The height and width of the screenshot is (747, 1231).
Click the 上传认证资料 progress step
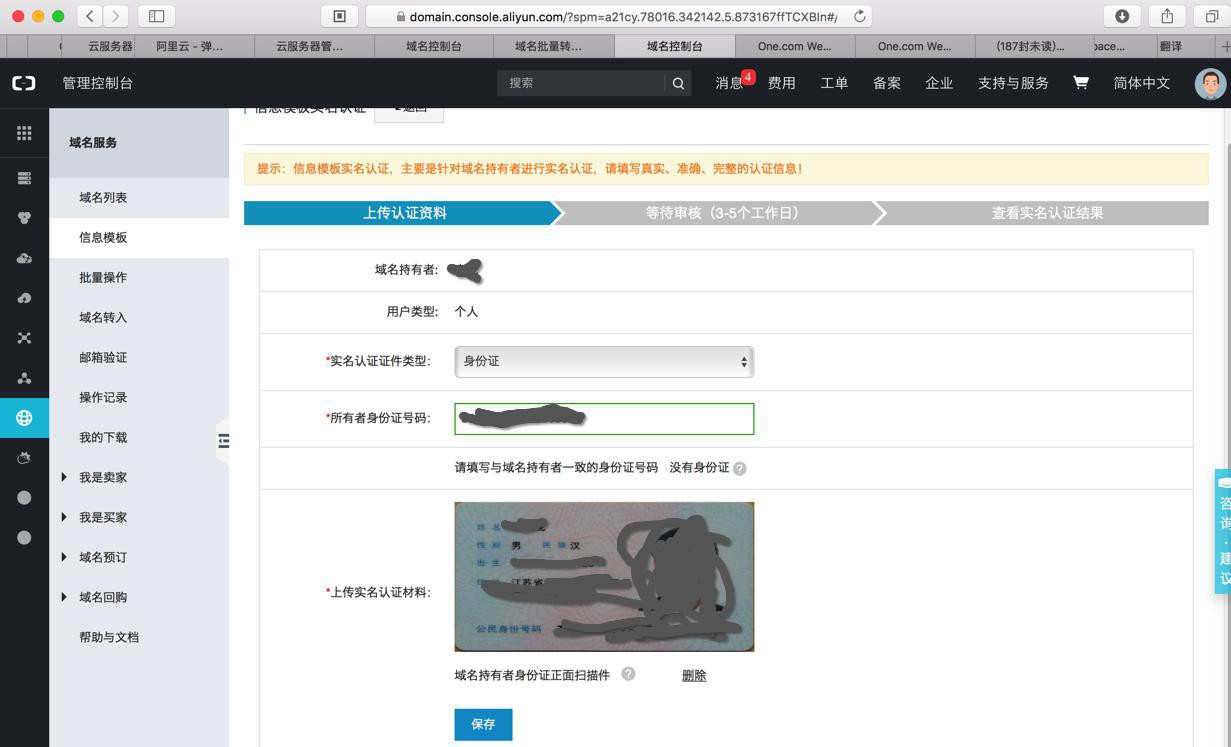[x=404, y=213]
